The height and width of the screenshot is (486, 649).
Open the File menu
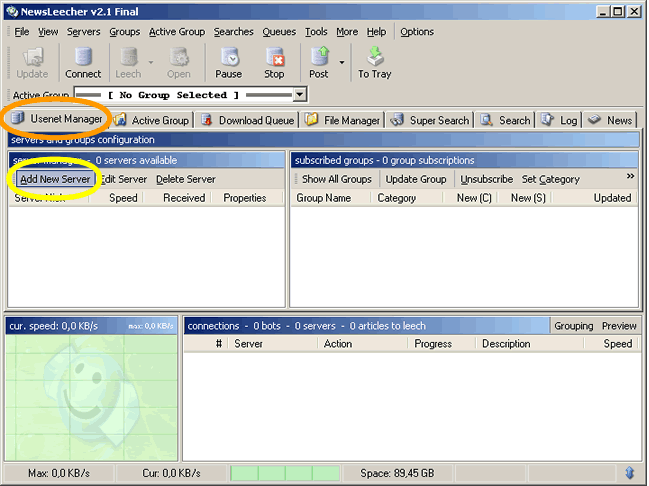pyautogui.click(x=22, y=31)
